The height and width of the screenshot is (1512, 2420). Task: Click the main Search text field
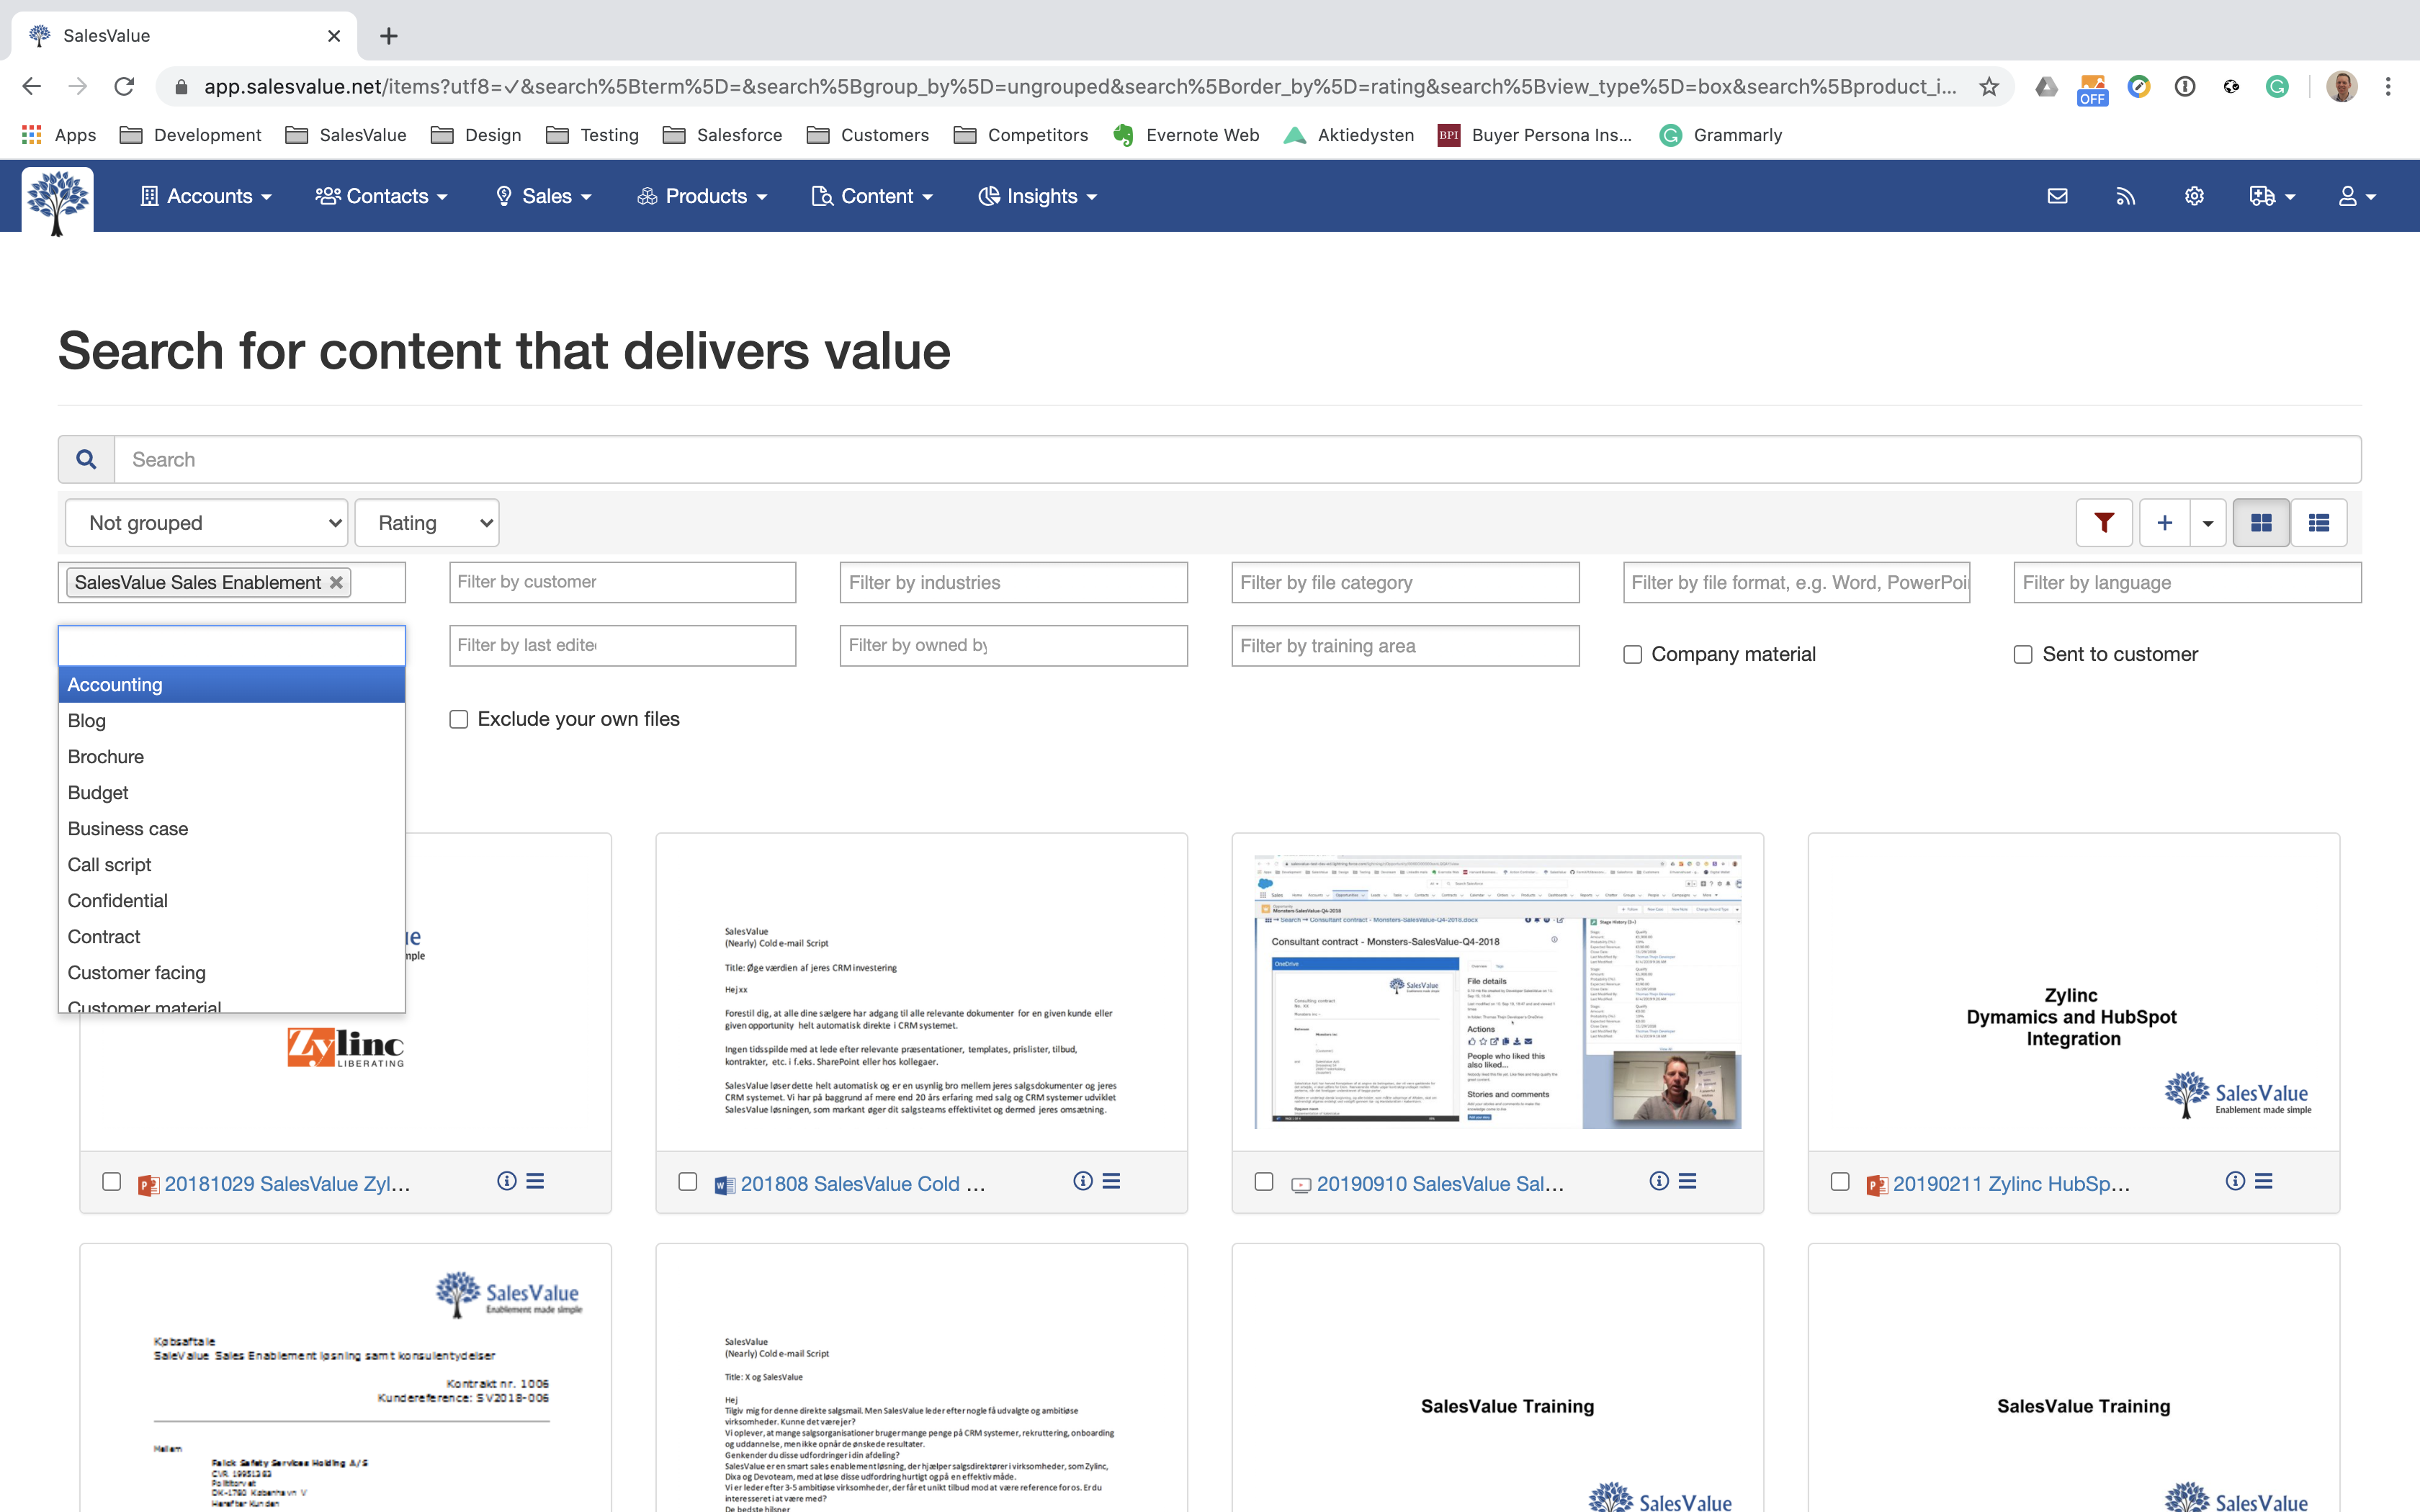[x=1236, y=459]
